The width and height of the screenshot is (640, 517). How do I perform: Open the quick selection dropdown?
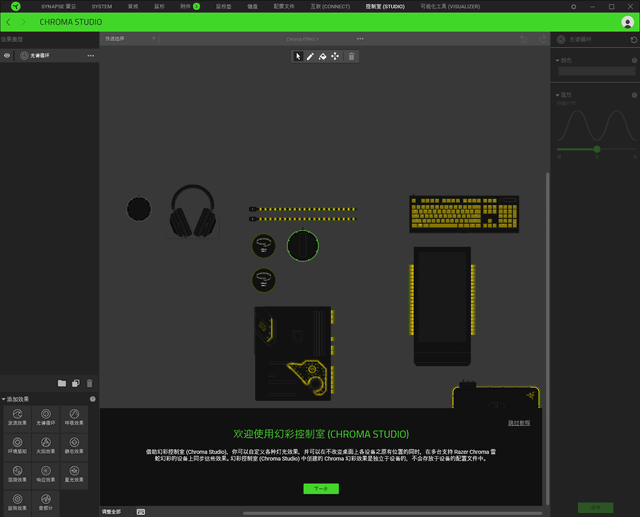click(x=130, y=39)
